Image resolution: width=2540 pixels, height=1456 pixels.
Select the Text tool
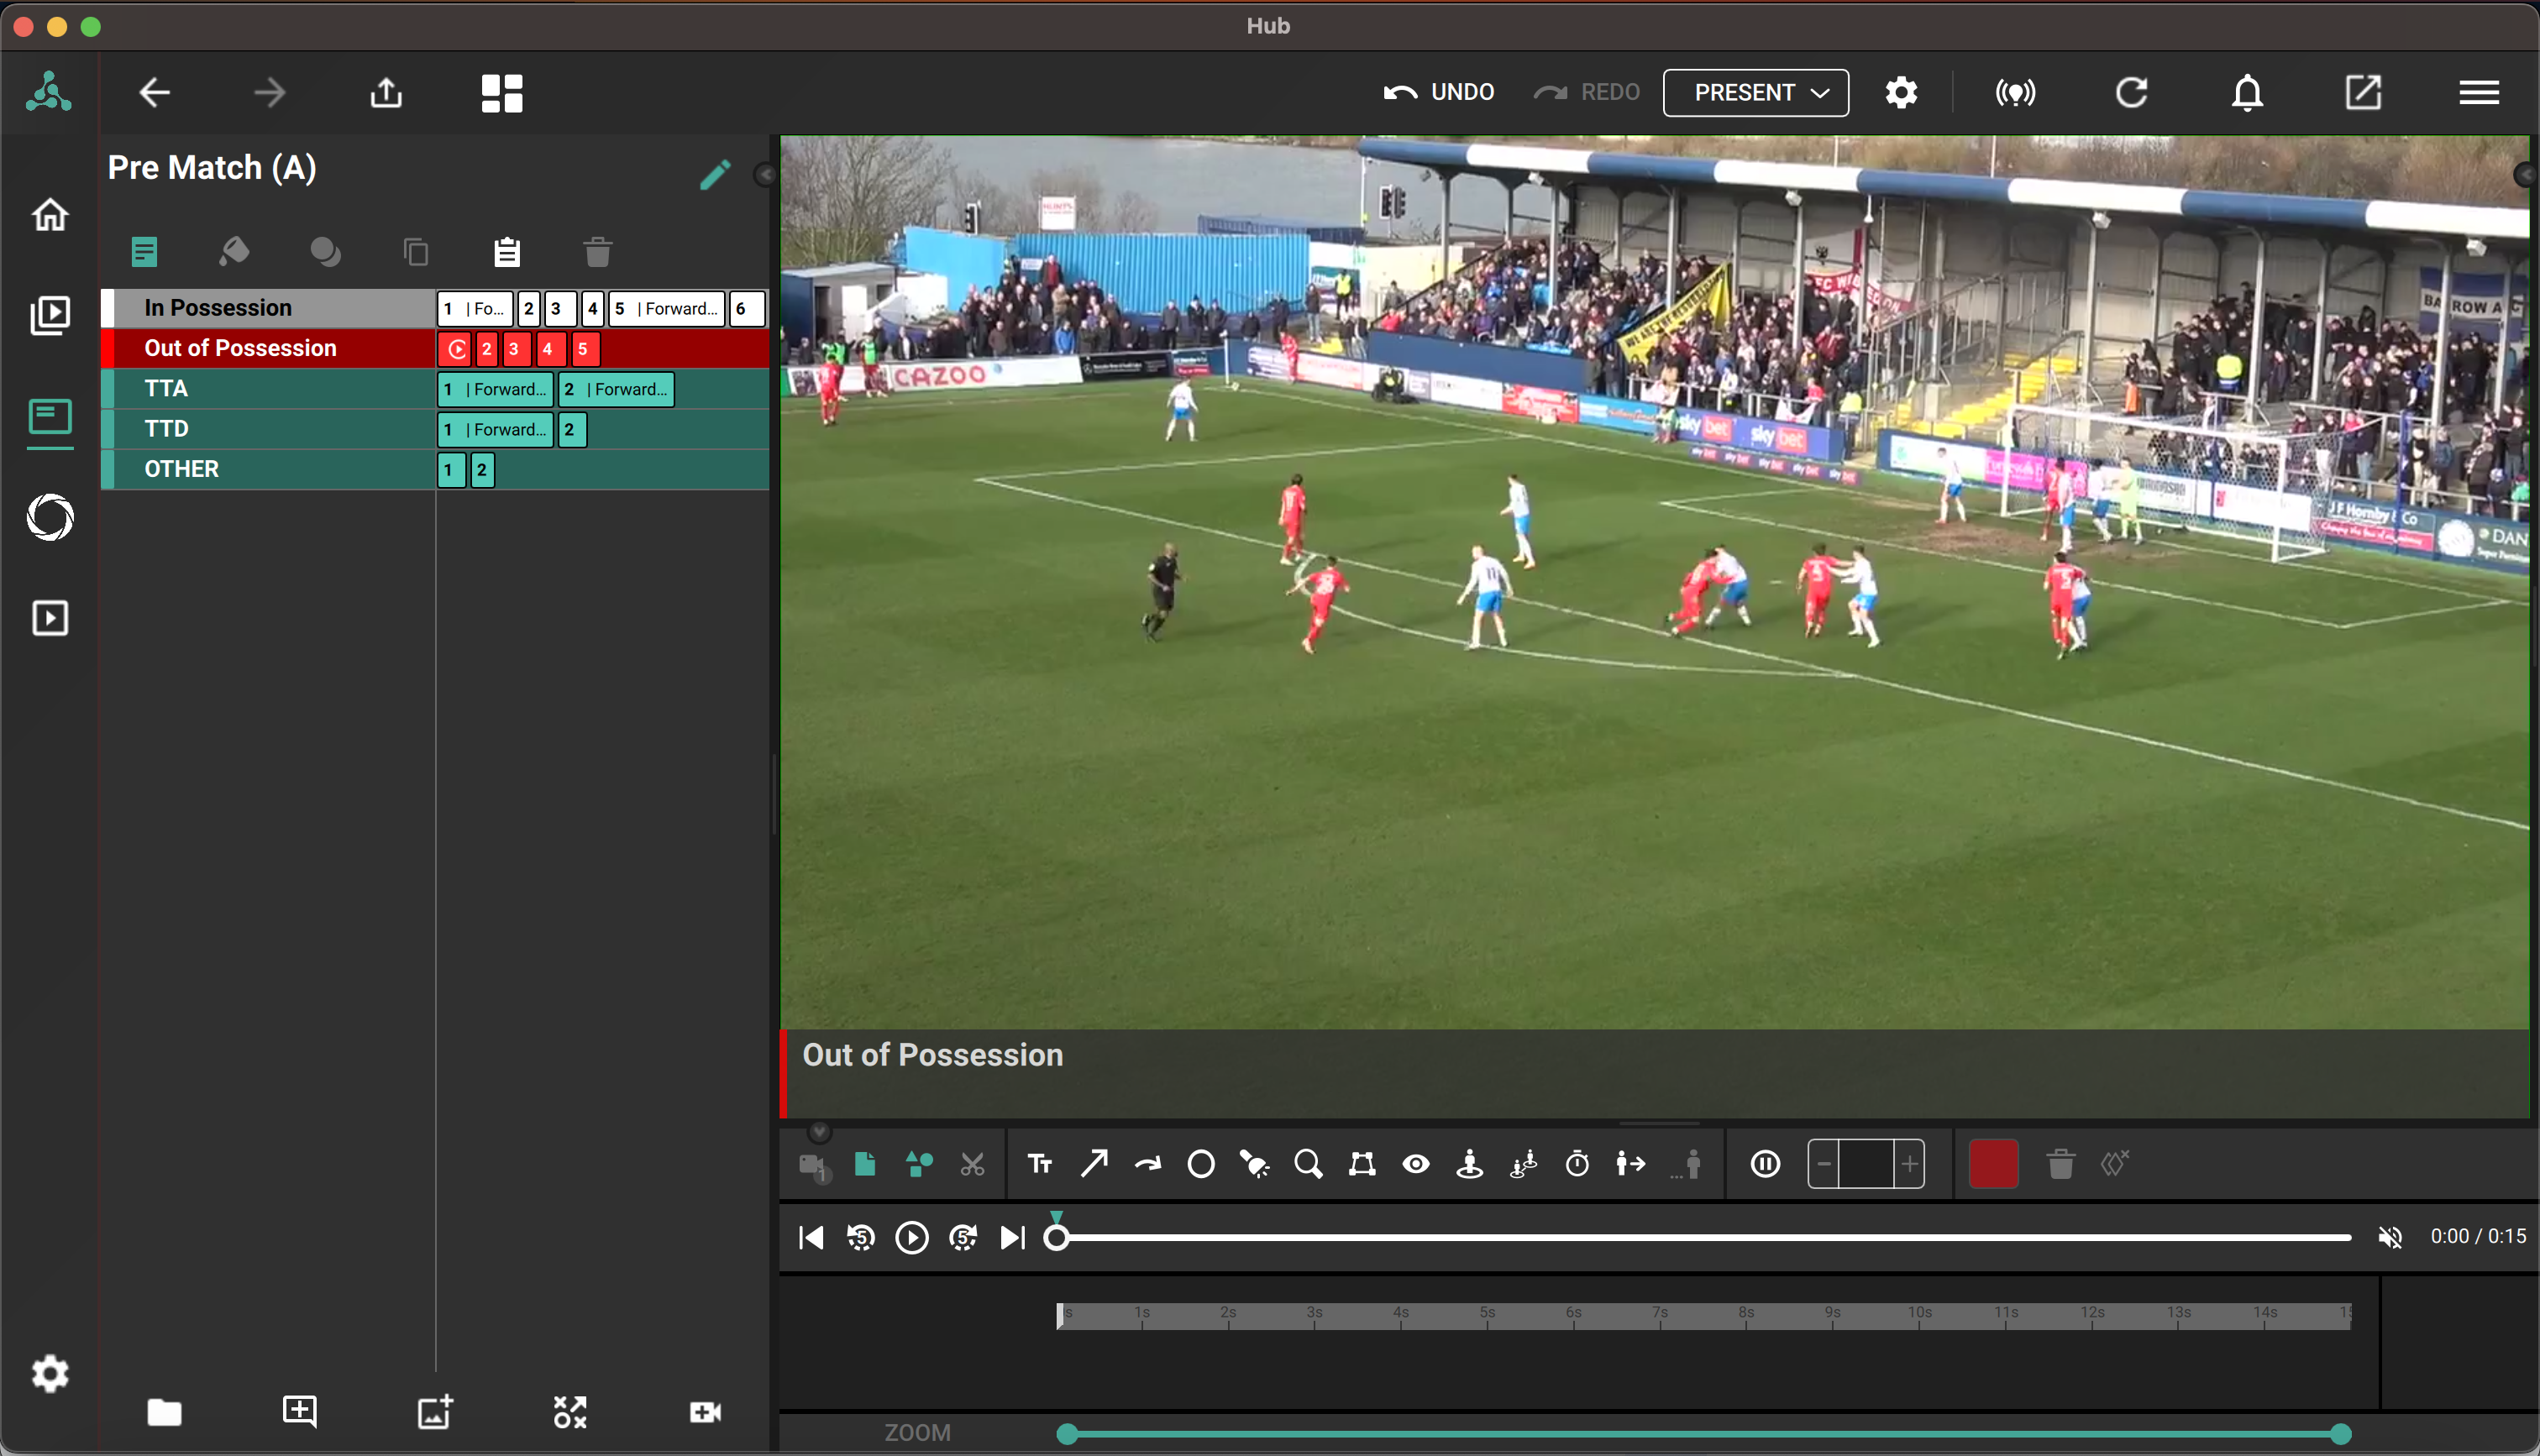[1040, 1164]
